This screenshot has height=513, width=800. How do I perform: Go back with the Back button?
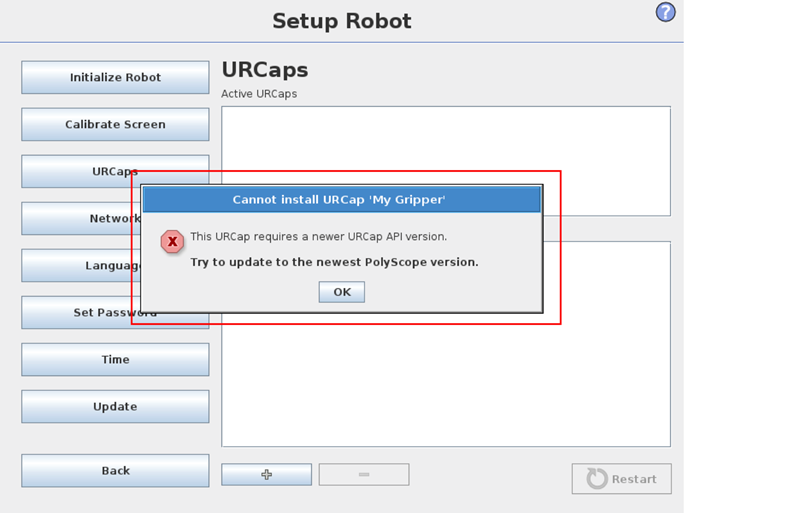[x=115, y=471]
